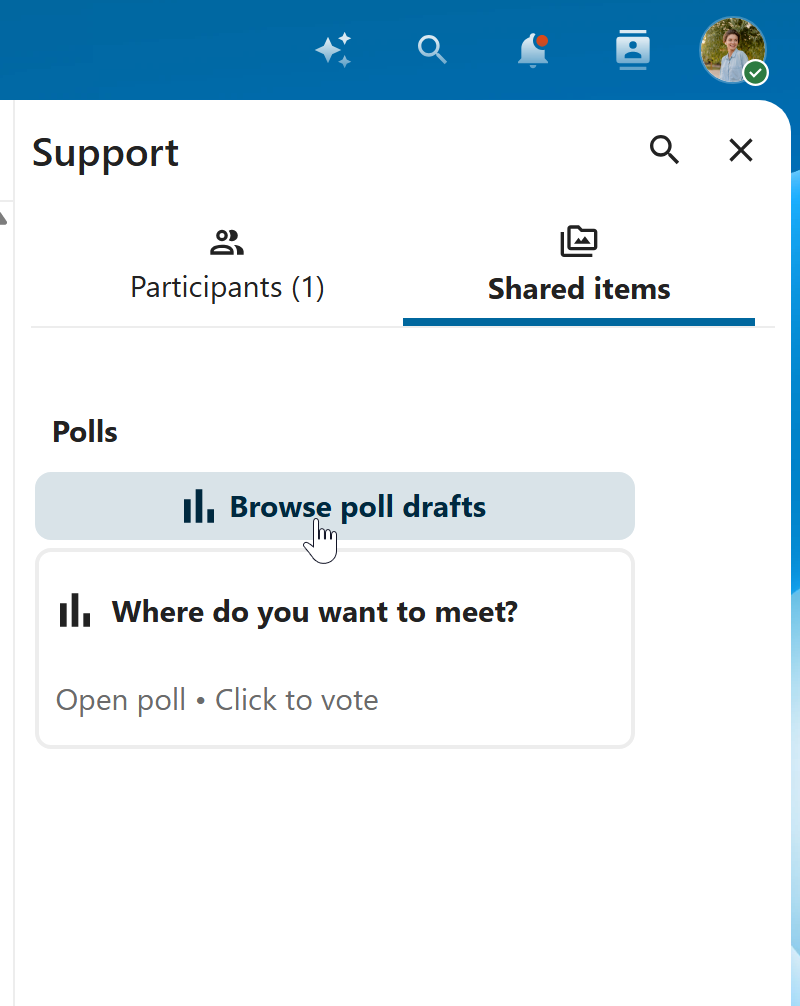Open the notifications bell
The width and height of the screenshot is (800, 1006).
tap(533, 50)
